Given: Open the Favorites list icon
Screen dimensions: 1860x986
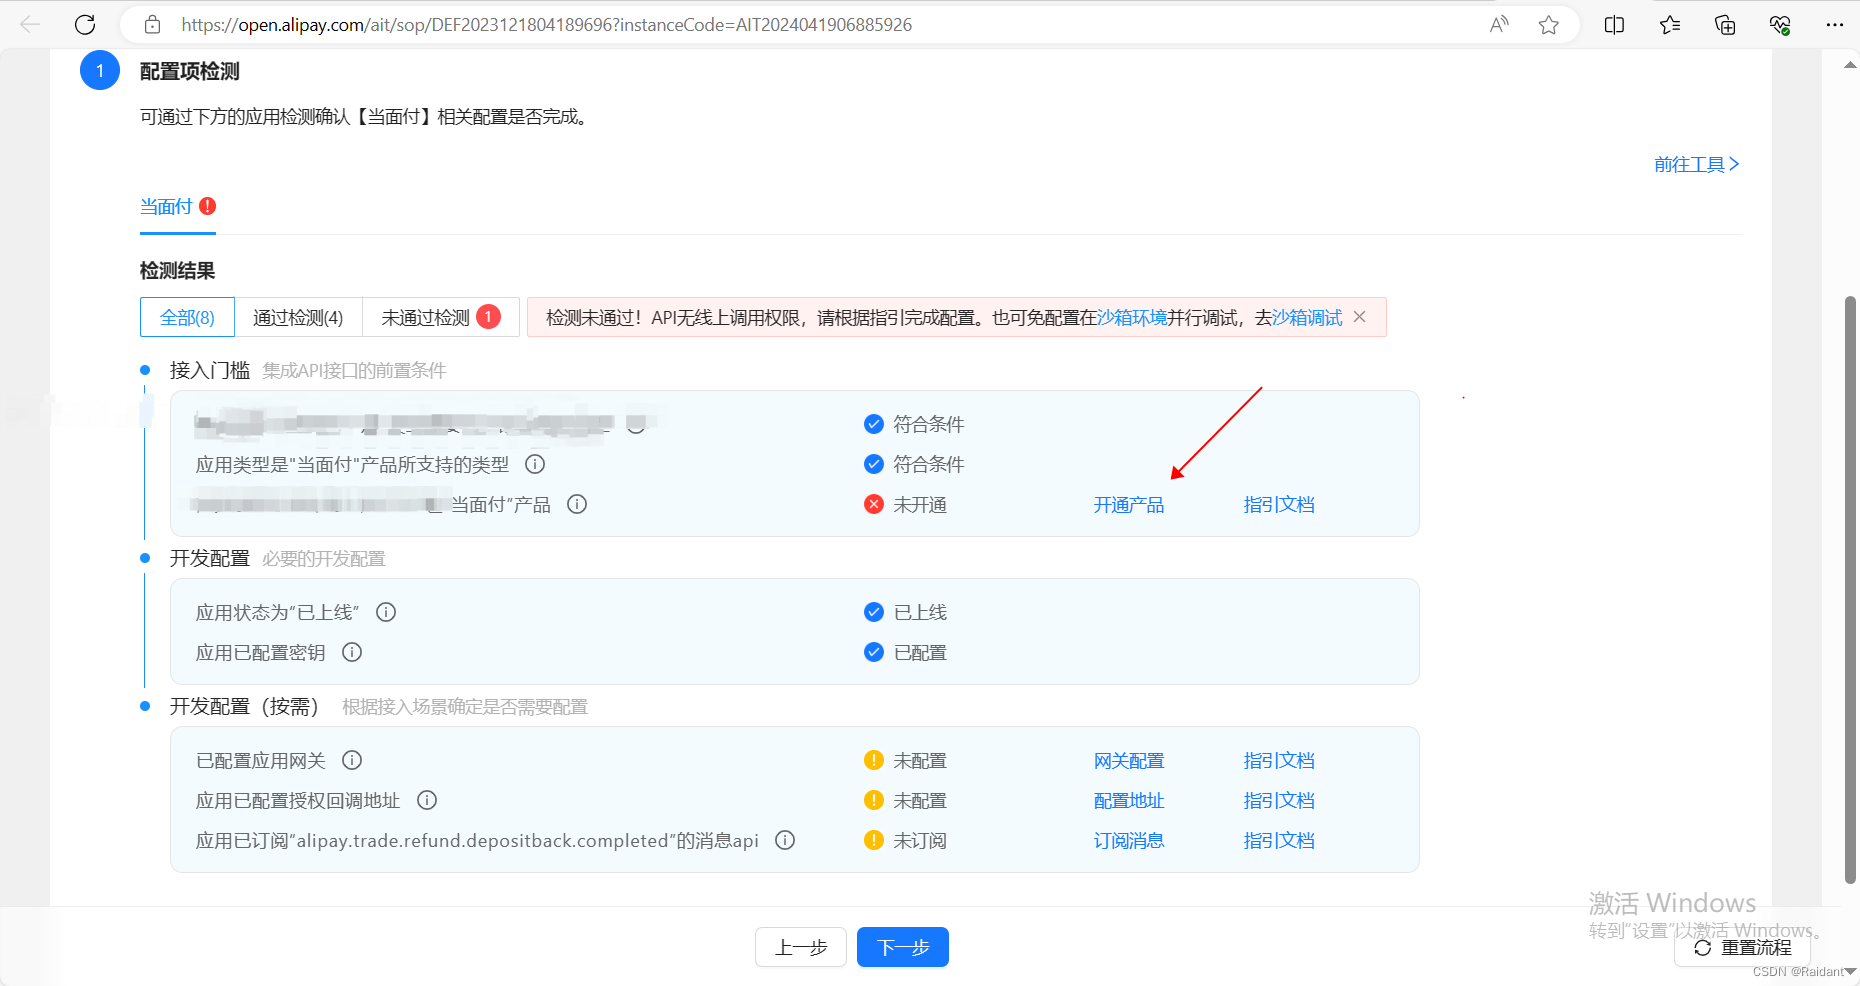Looking at the screenshot, I should click(x=1670, y=25).
